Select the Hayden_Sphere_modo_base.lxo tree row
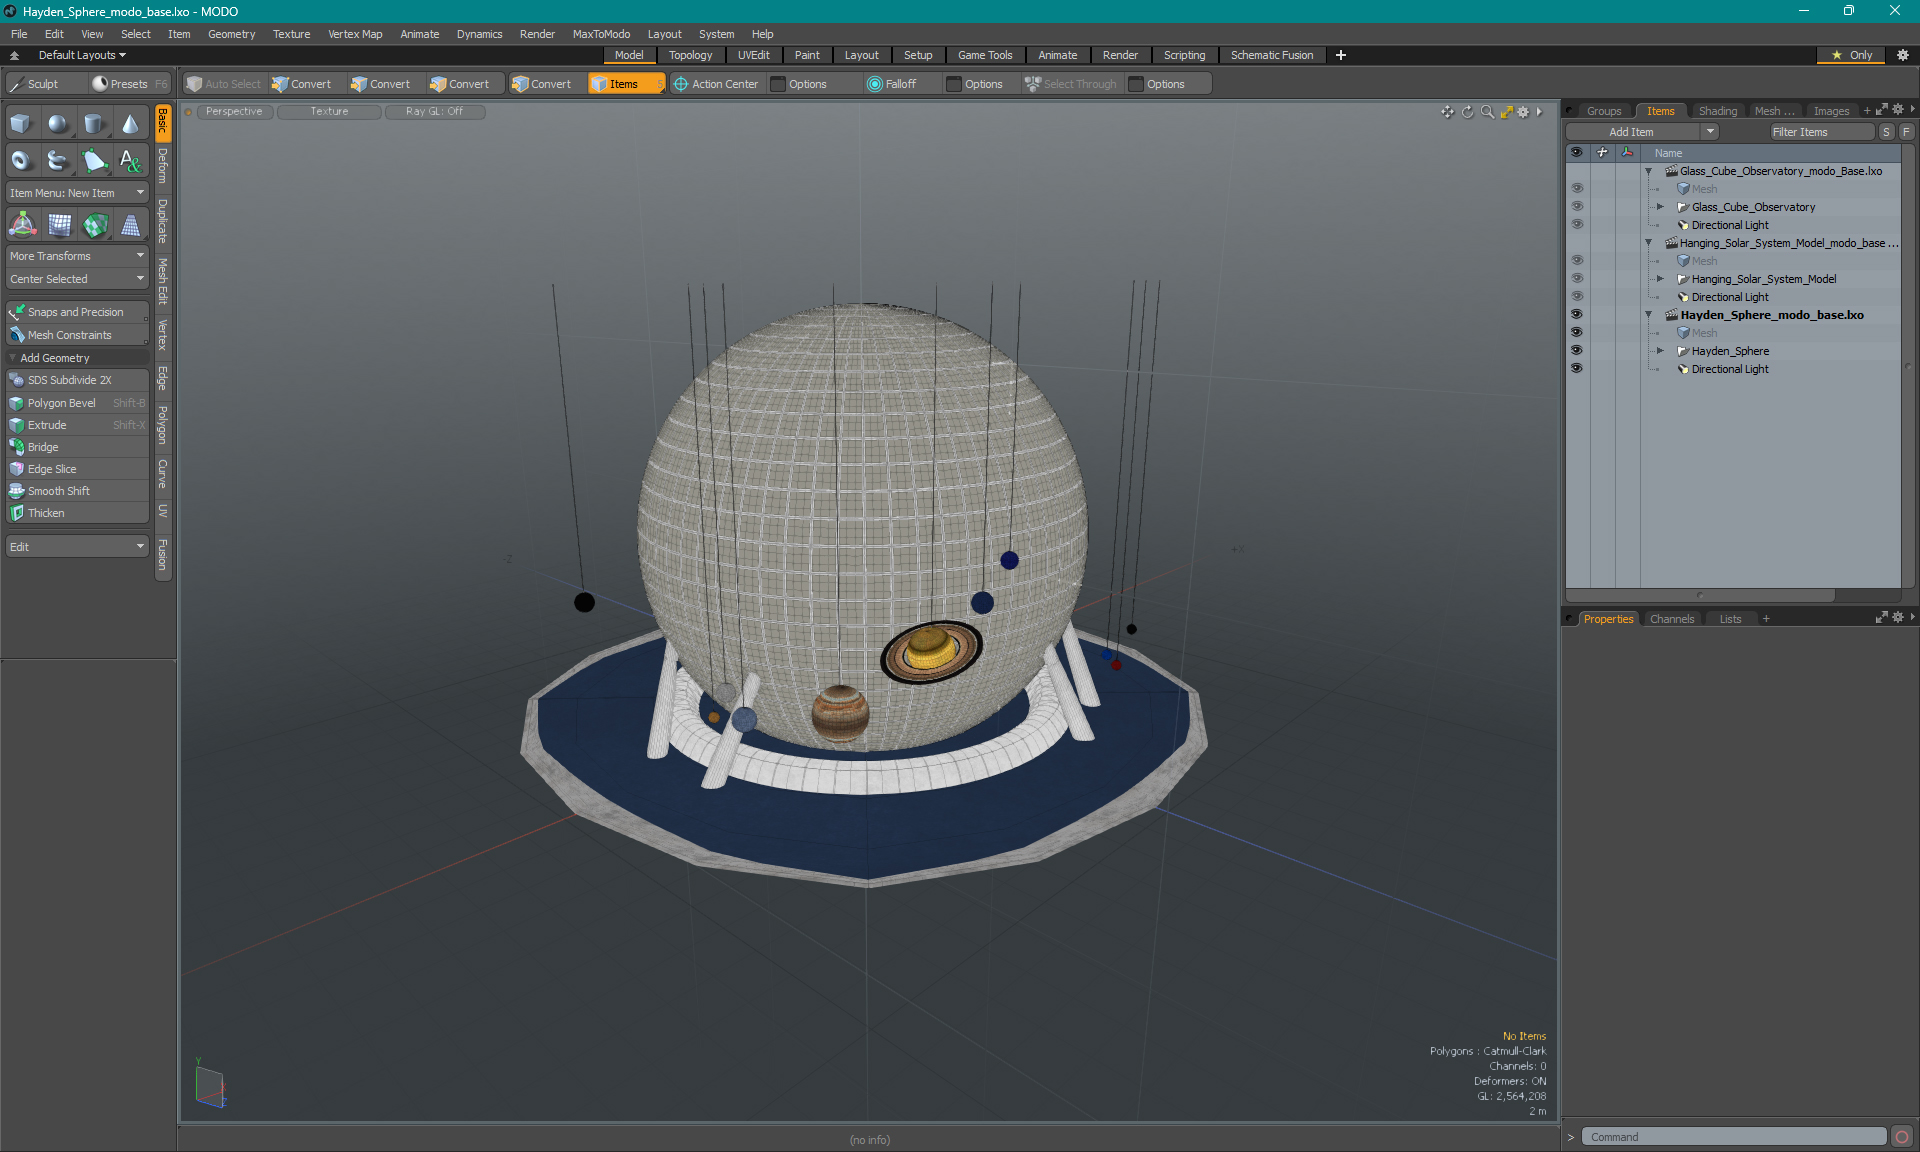 (1771, 315)
